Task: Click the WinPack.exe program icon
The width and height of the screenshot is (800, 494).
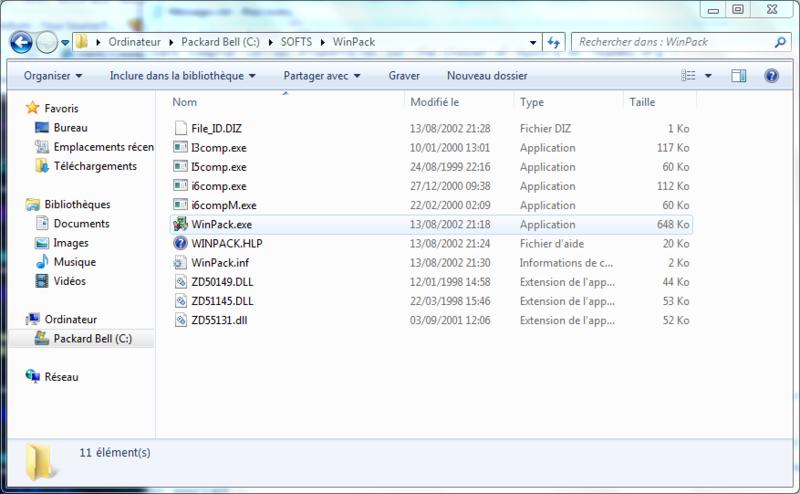Action: coord(180,224)
